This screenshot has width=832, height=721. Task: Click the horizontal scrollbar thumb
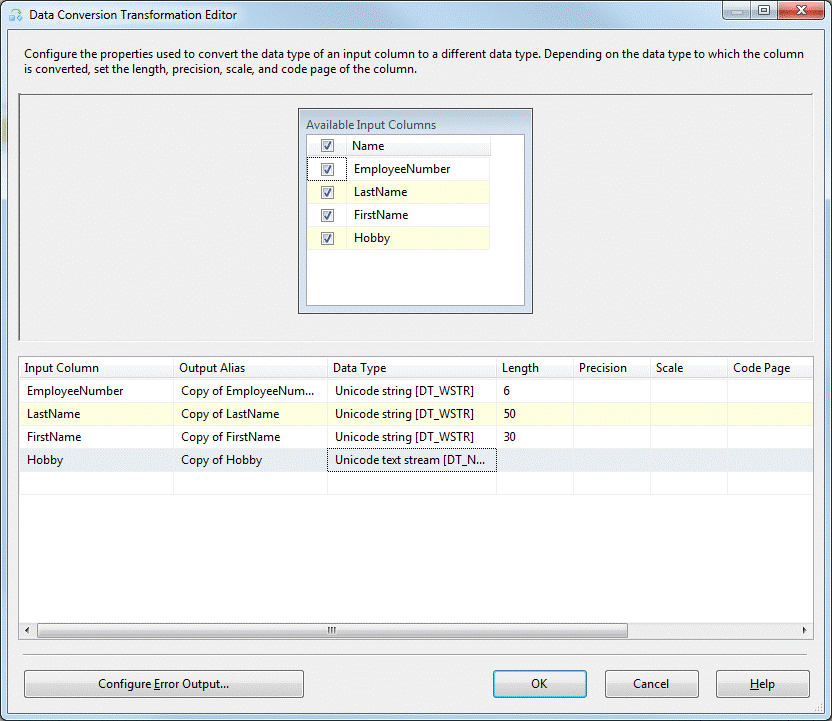pyautogui.click(x=332, y=630)
